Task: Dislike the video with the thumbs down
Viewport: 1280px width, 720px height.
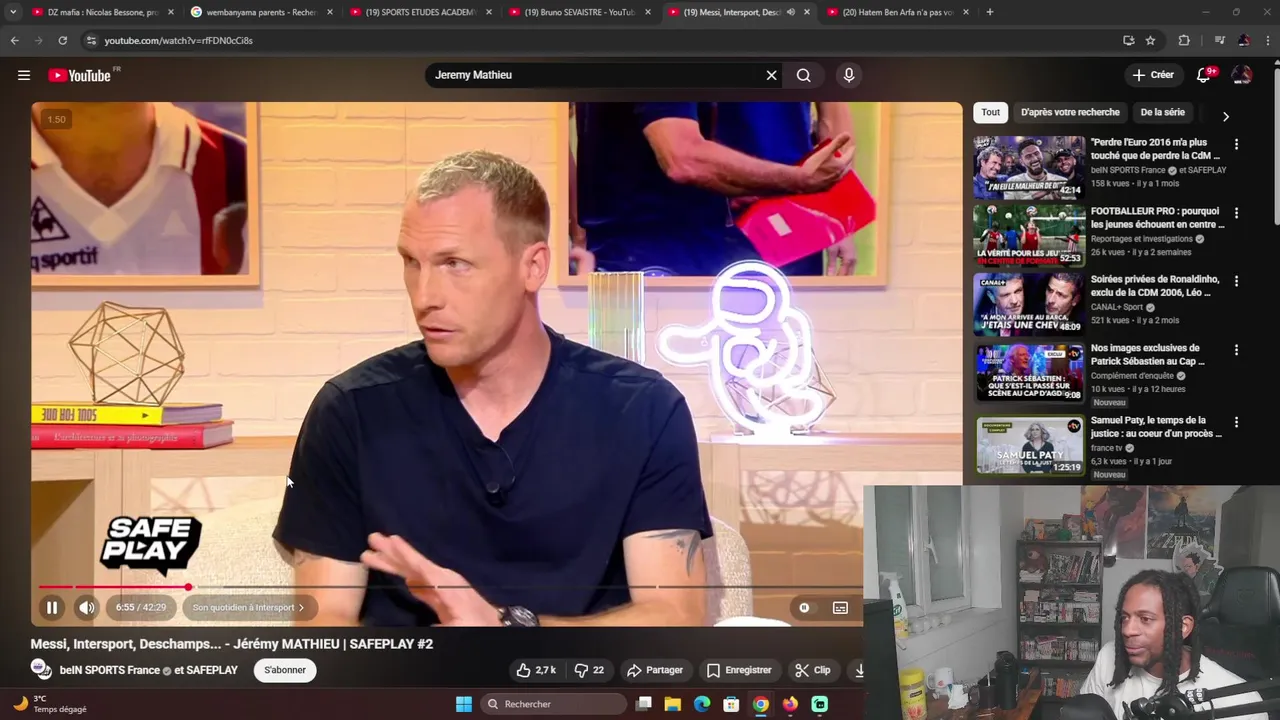Action: (x=589, y=670)
